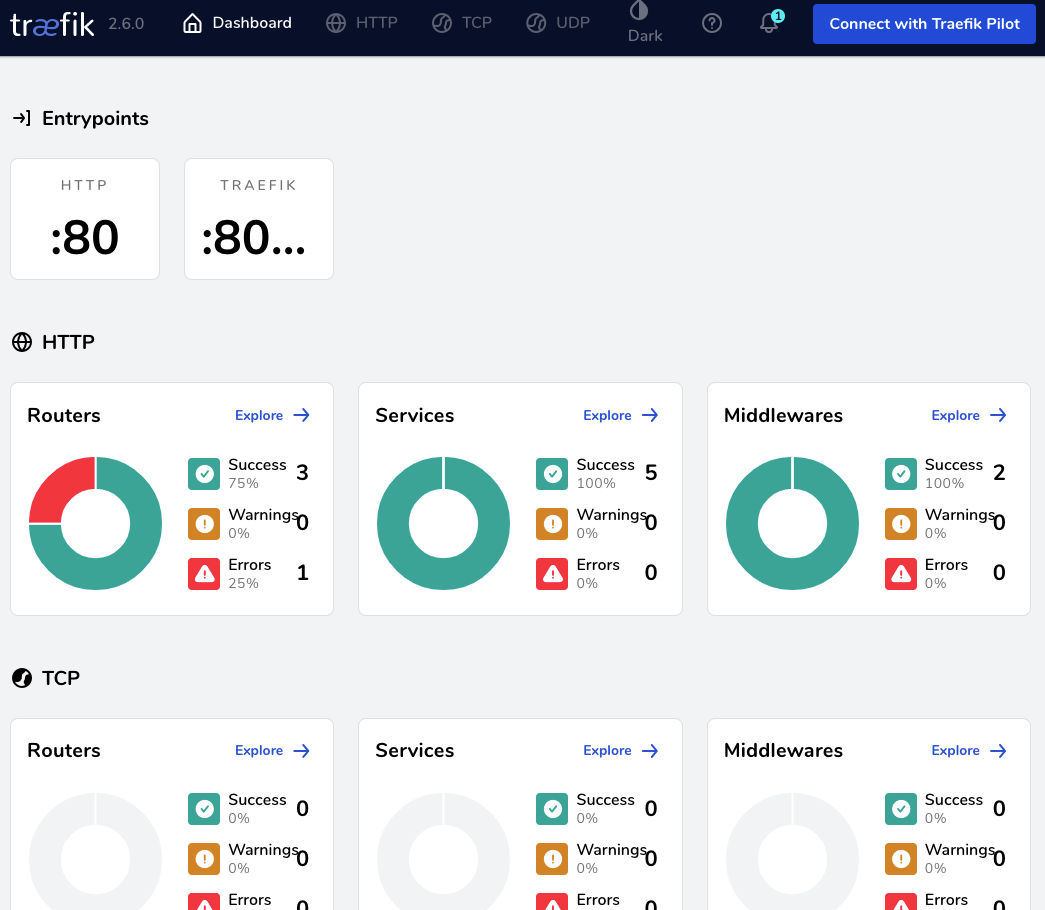
Task: Explore HTTP Middlewares
Action: pyautogui.click(x=968, y=415)
